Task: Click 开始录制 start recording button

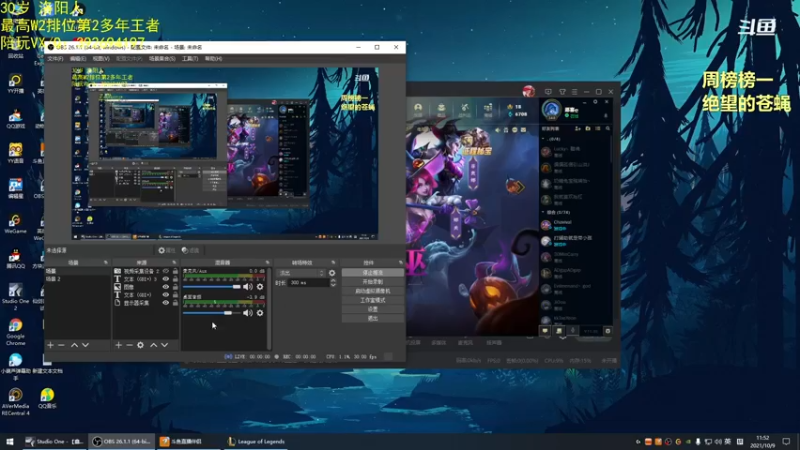Action: [x=372, y=282]
